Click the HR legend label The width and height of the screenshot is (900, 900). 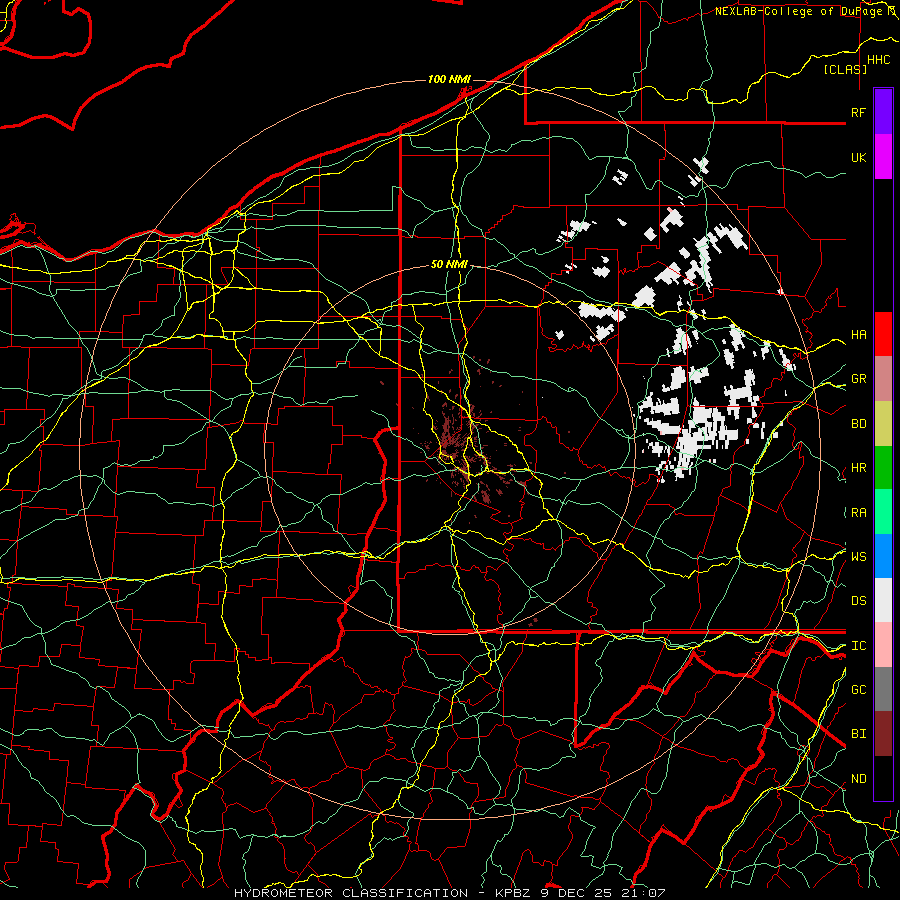point(858,468)
